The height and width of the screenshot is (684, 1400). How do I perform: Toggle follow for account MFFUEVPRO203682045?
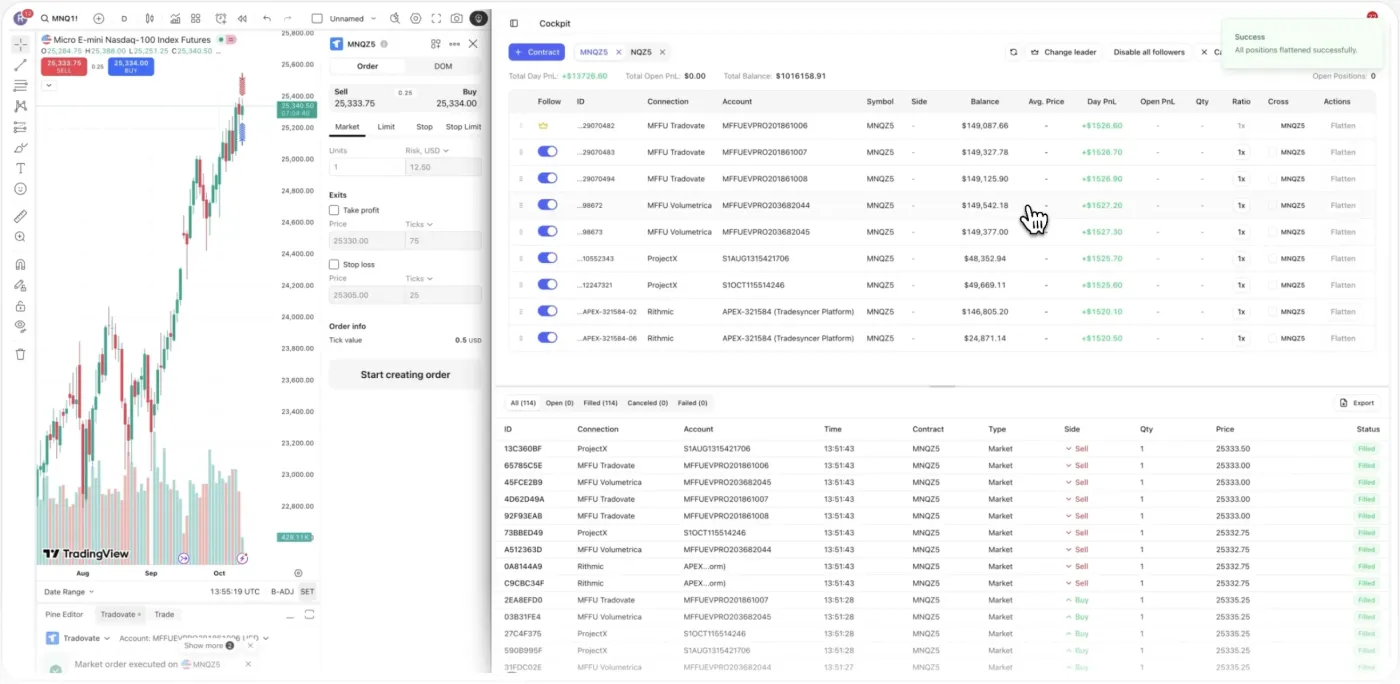[547, 231]
